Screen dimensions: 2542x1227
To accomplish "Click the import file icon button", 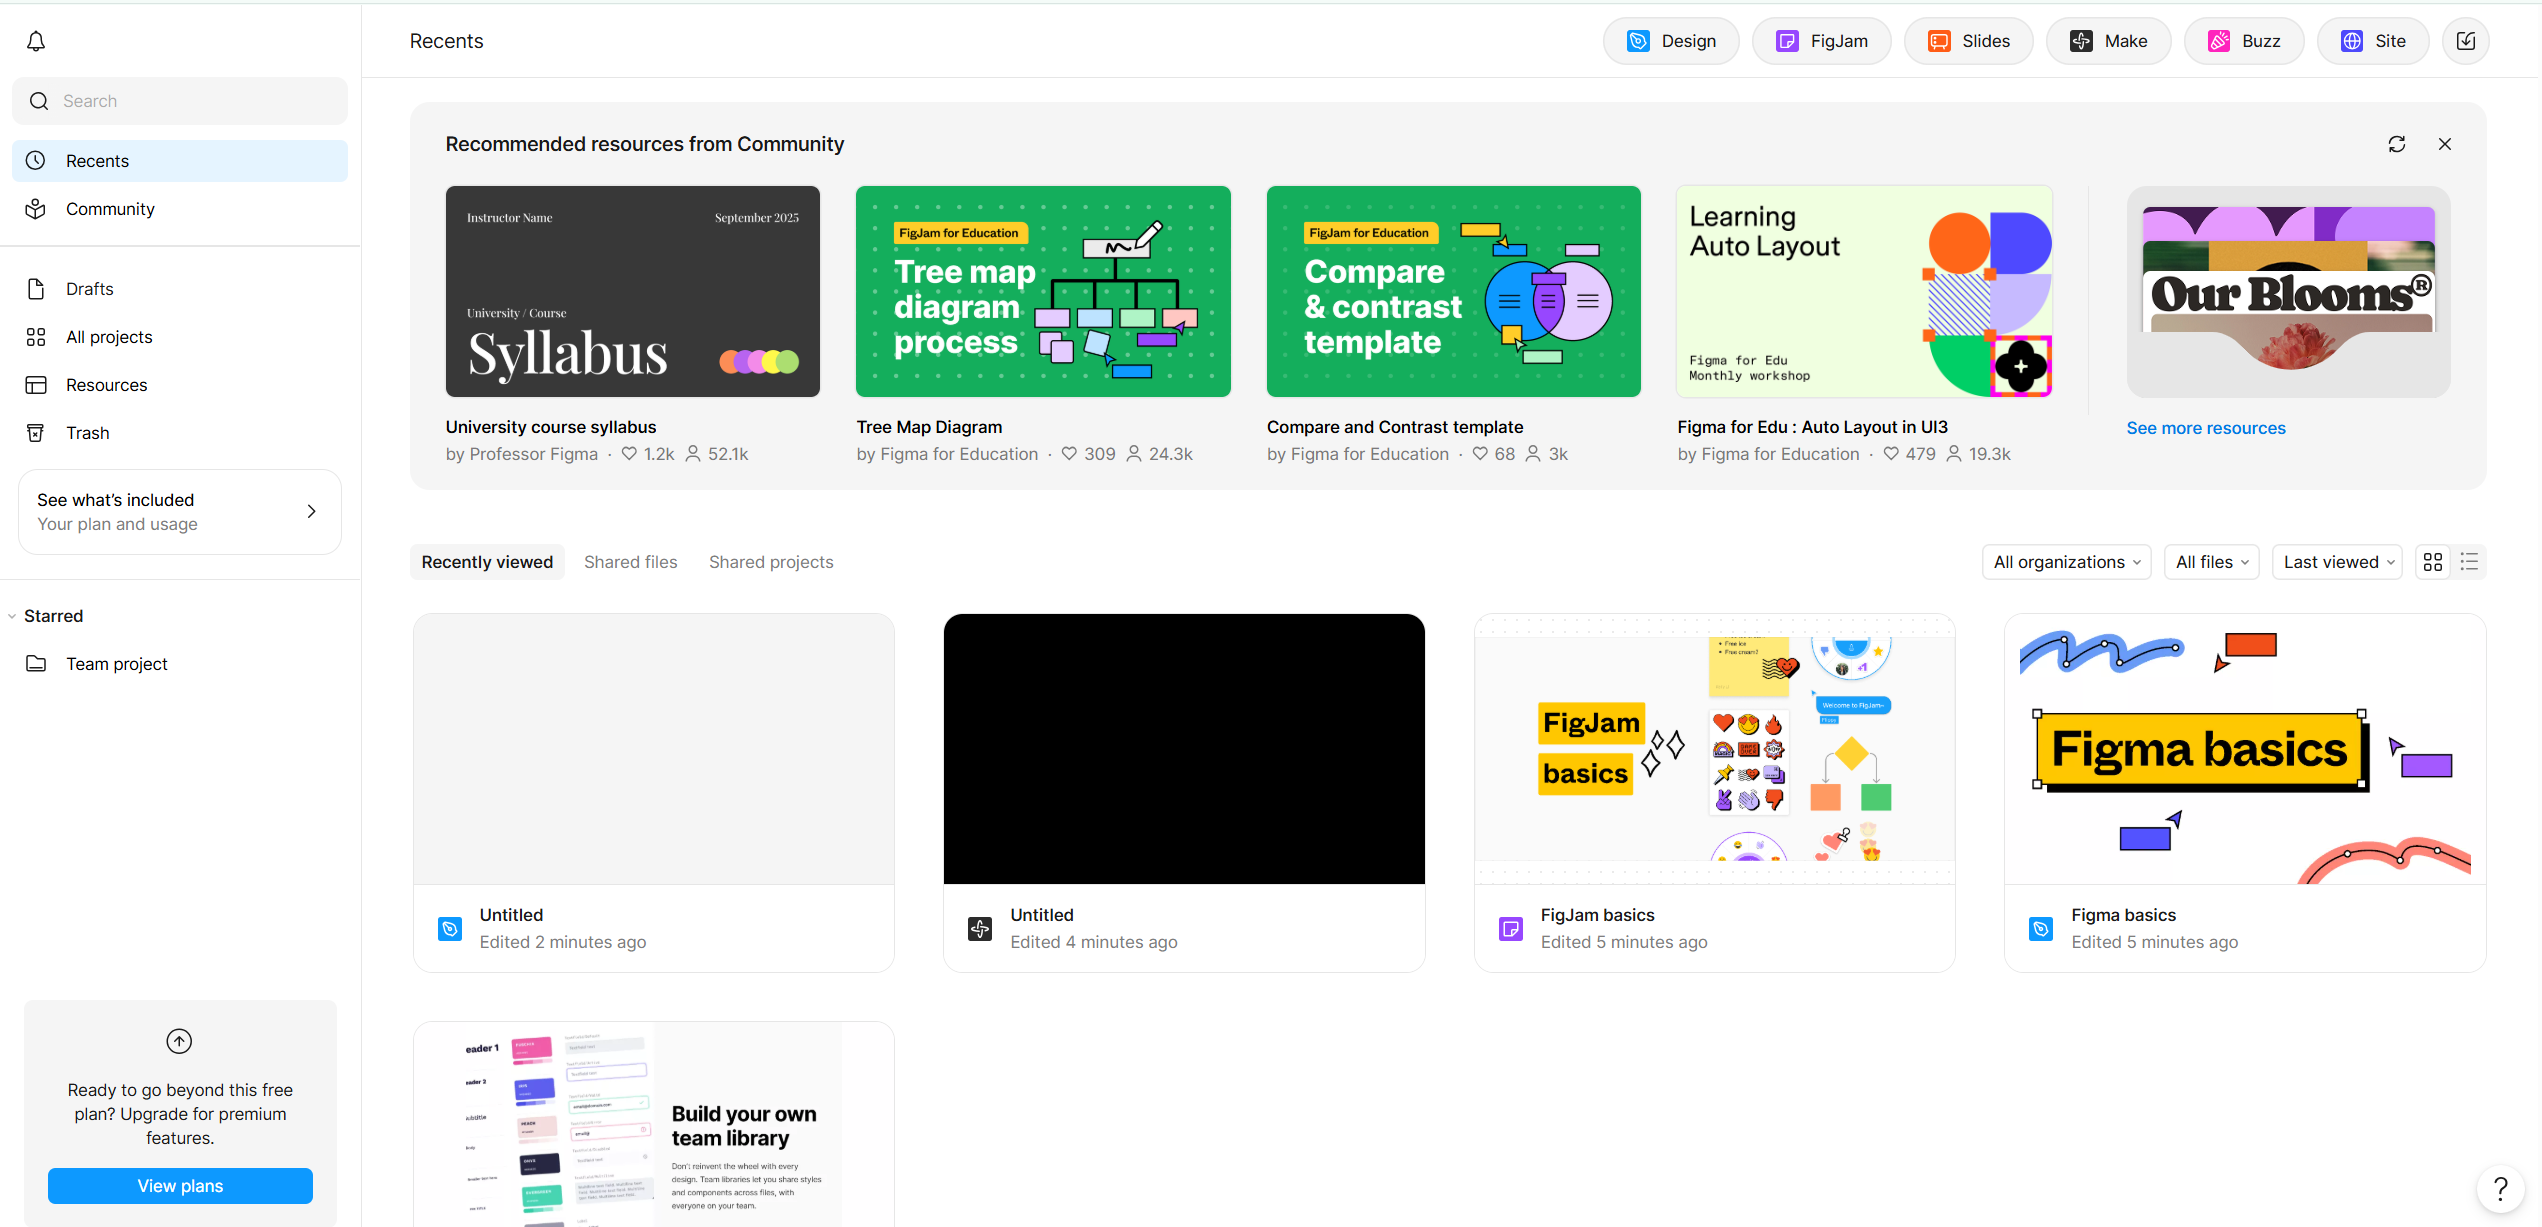I will 2466,41.
